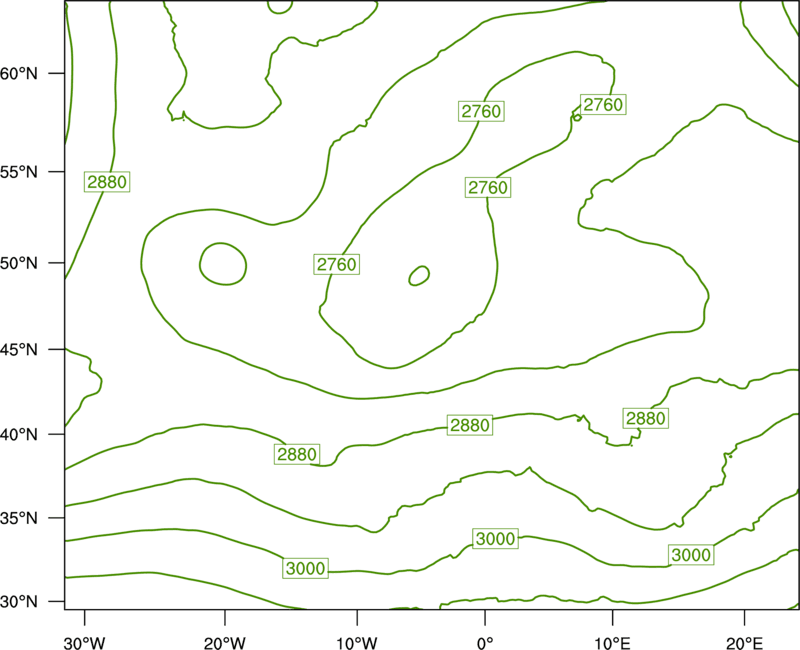Click the 2880 contour label beside 55°N
This screenshot has width=800, height=650.
click(107, 182)
